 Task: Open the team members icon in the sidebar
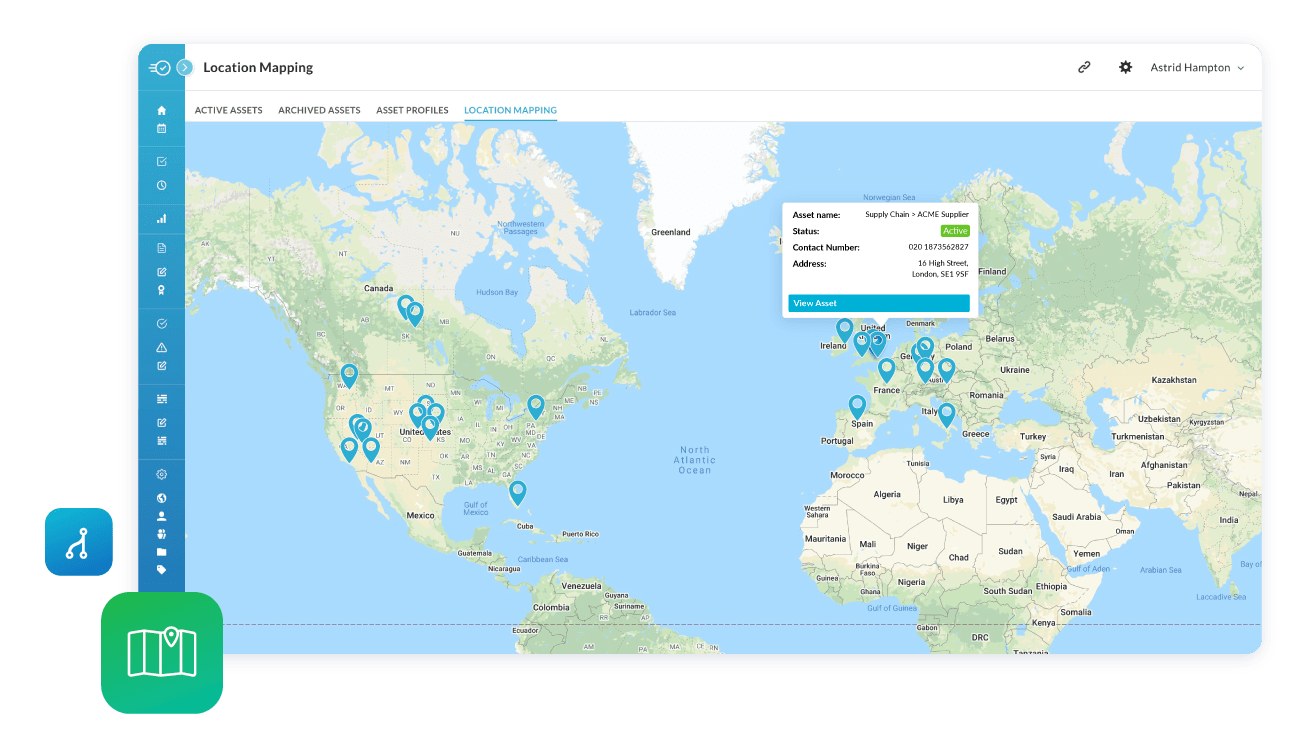click(162, 534)
